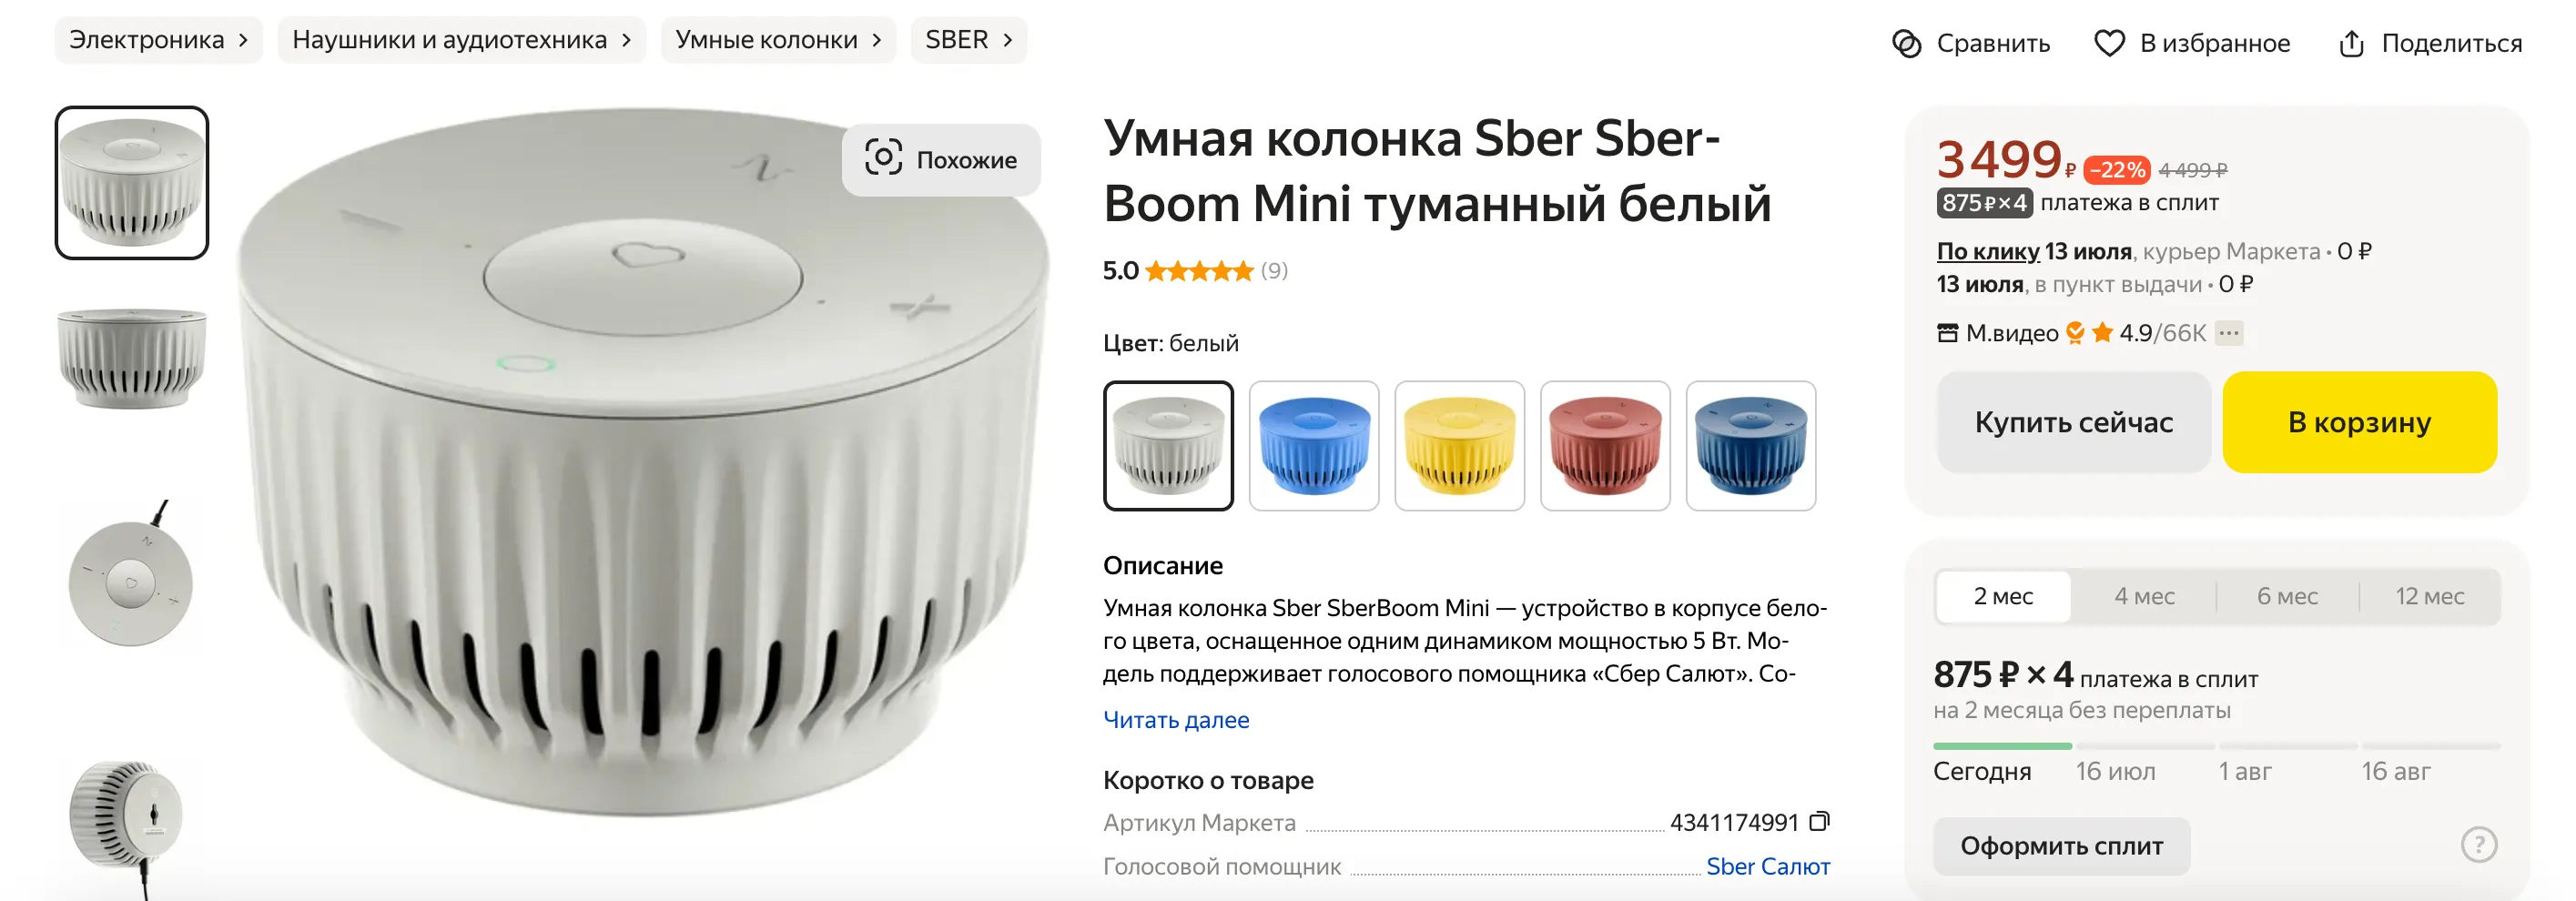Viewport: 2576px width, 901px height.
Task: Select the 4 мес split period
Action: pos(2144,596)
